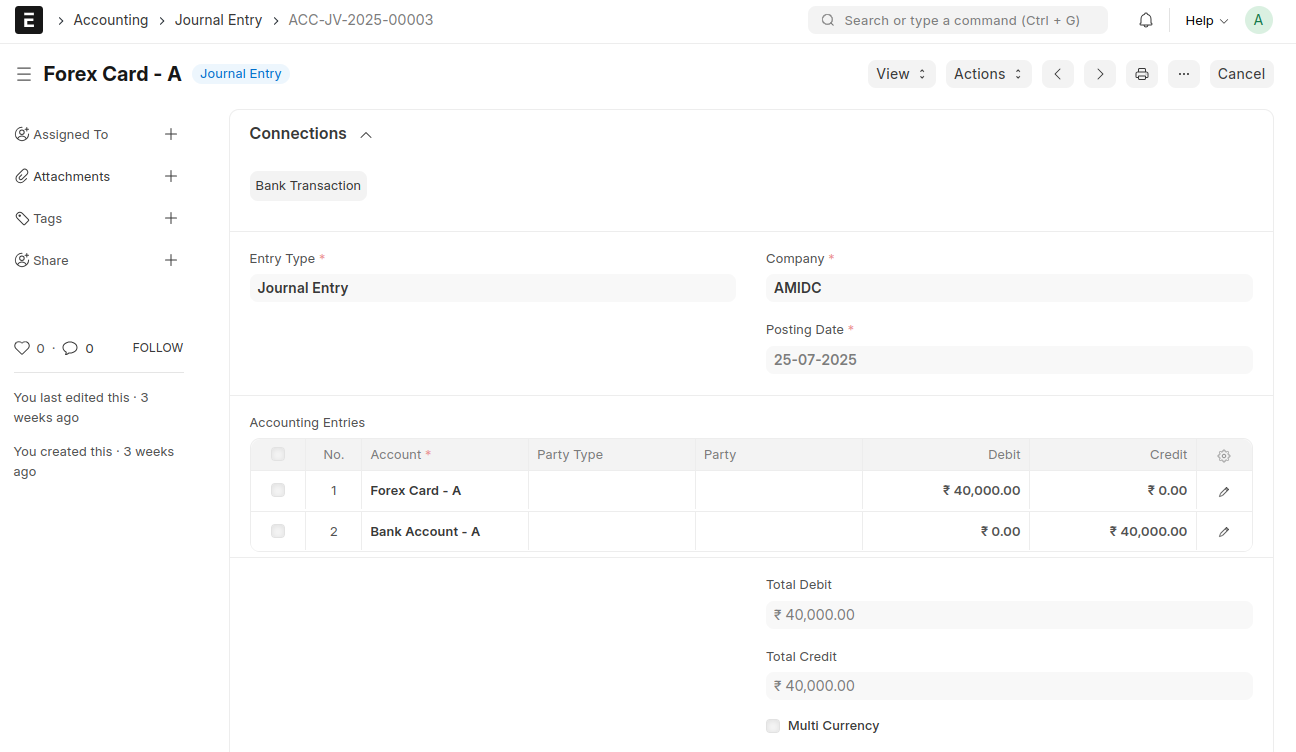This screenshot has height=752, width=1296.
Task: Open the table settings gear icon
Action: tap(1224, 455)
